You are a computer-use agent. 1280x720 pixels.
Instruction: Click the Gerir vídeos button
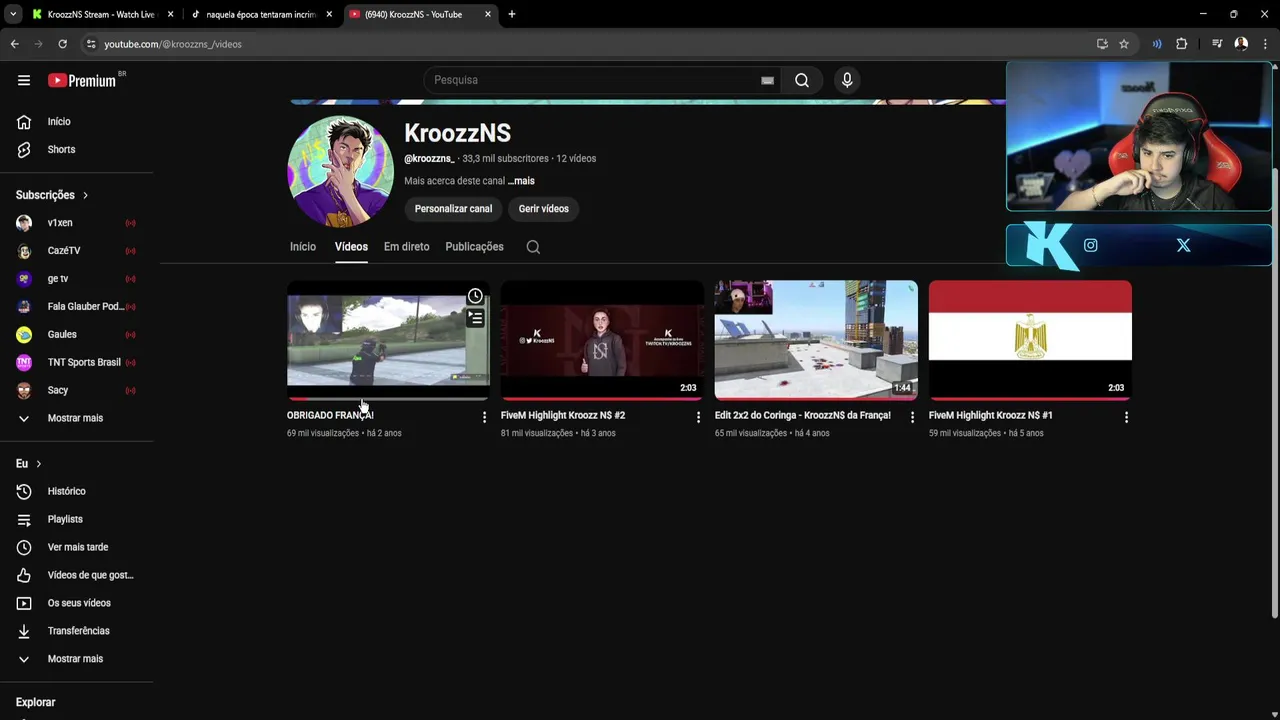543,209
